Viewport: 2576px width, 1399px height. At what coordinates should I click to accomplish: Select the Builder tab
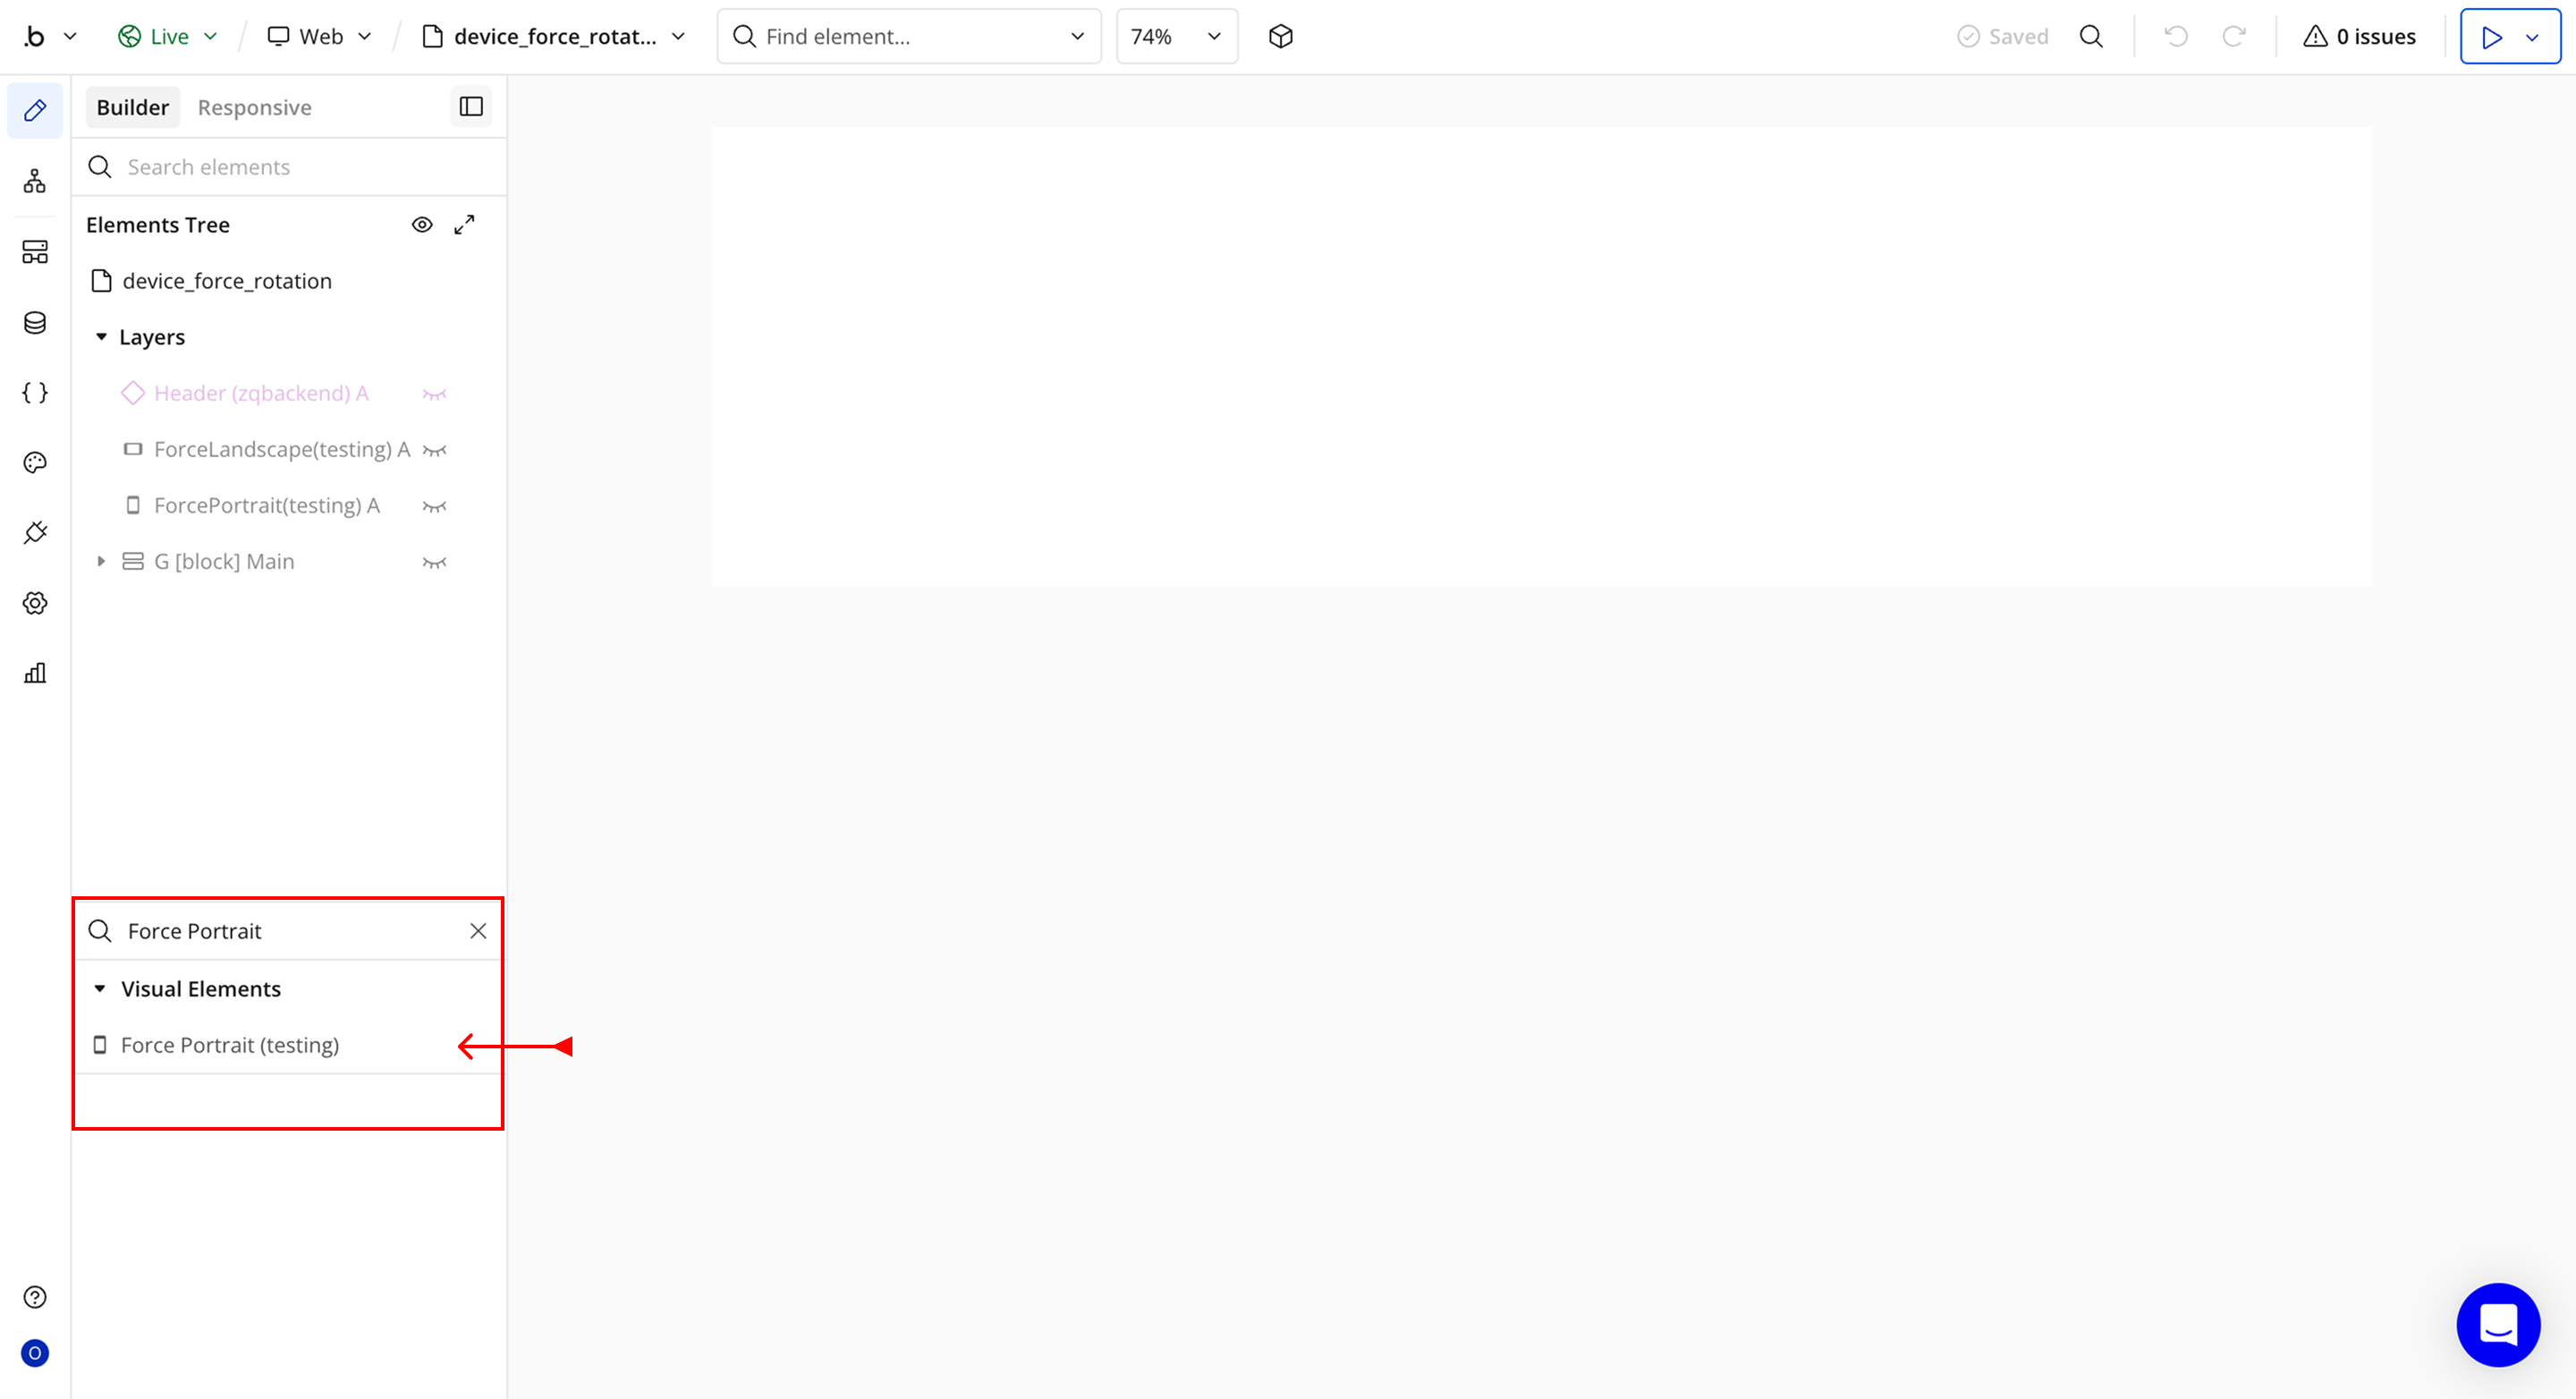132,107
